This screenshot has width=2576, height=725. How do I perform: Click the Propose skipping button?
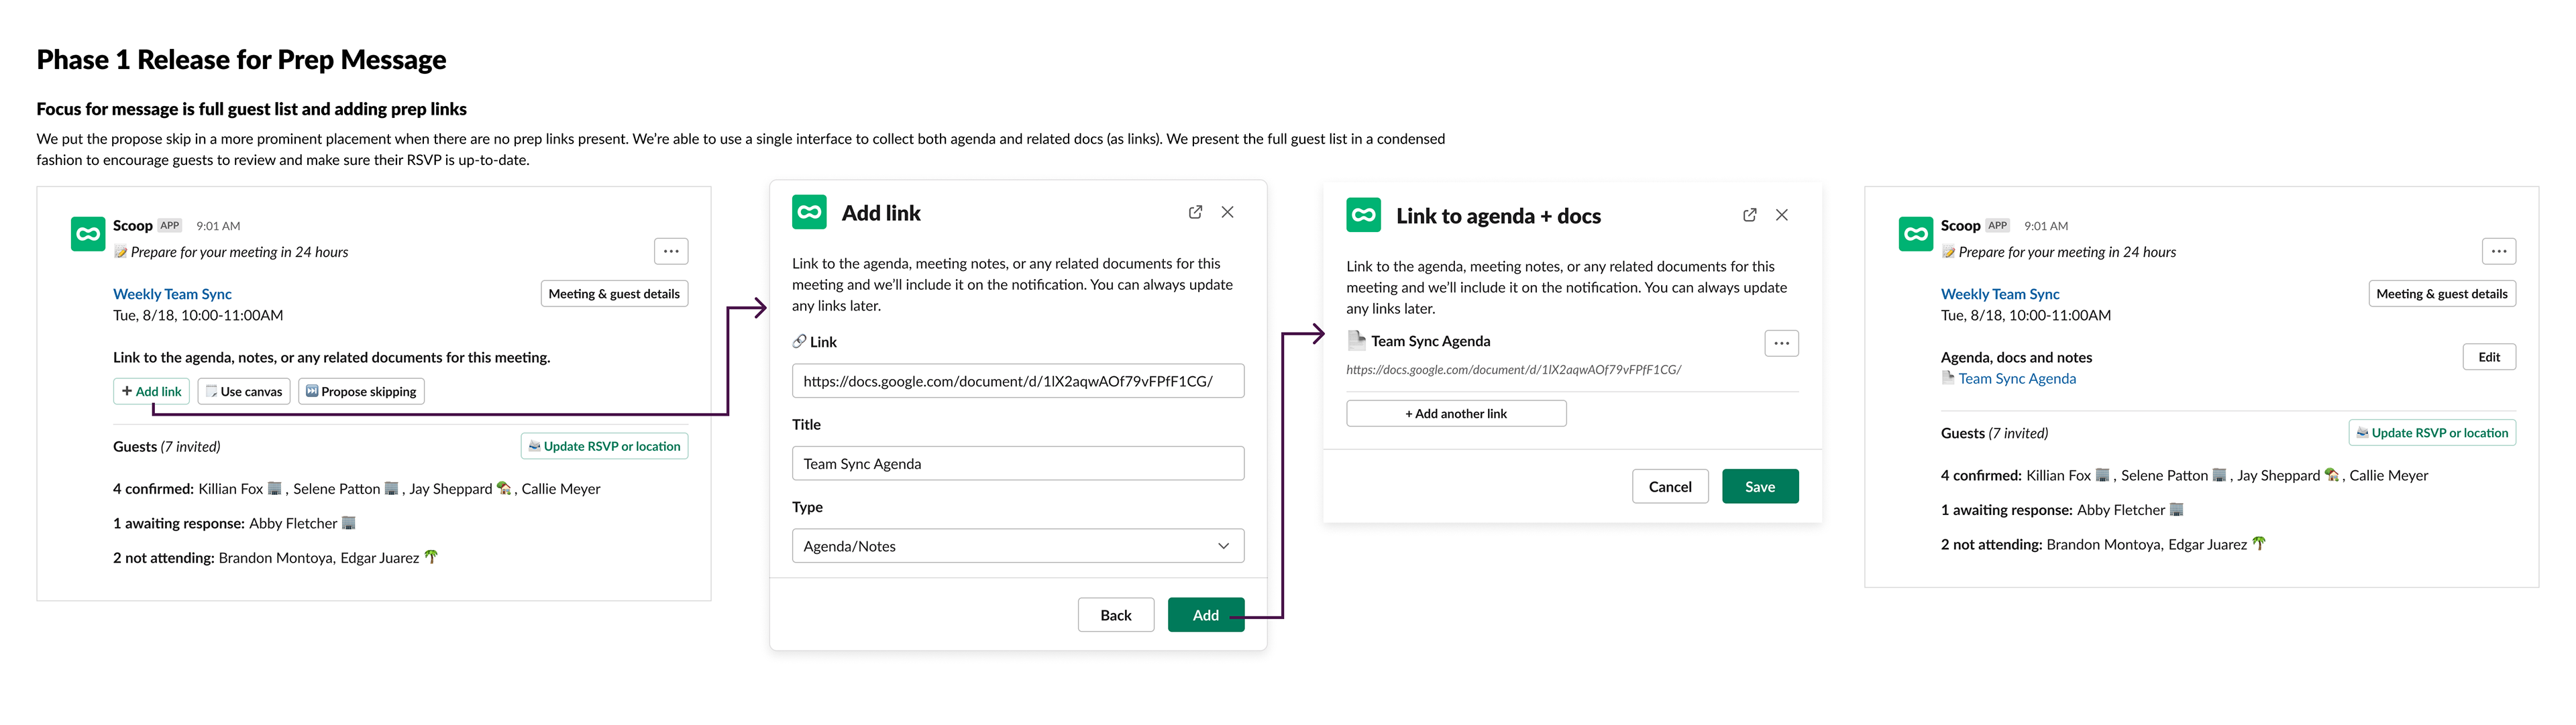point(361,391)
